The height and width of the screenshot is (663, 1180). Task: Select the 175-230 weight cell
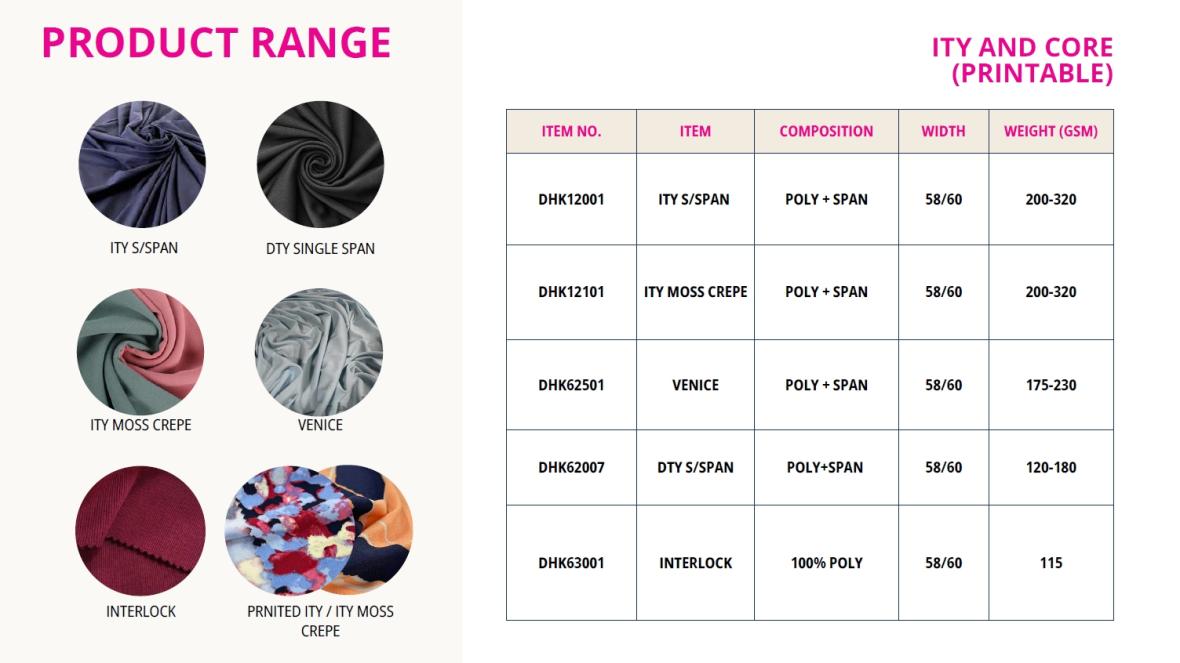(x=1051, y=385)
